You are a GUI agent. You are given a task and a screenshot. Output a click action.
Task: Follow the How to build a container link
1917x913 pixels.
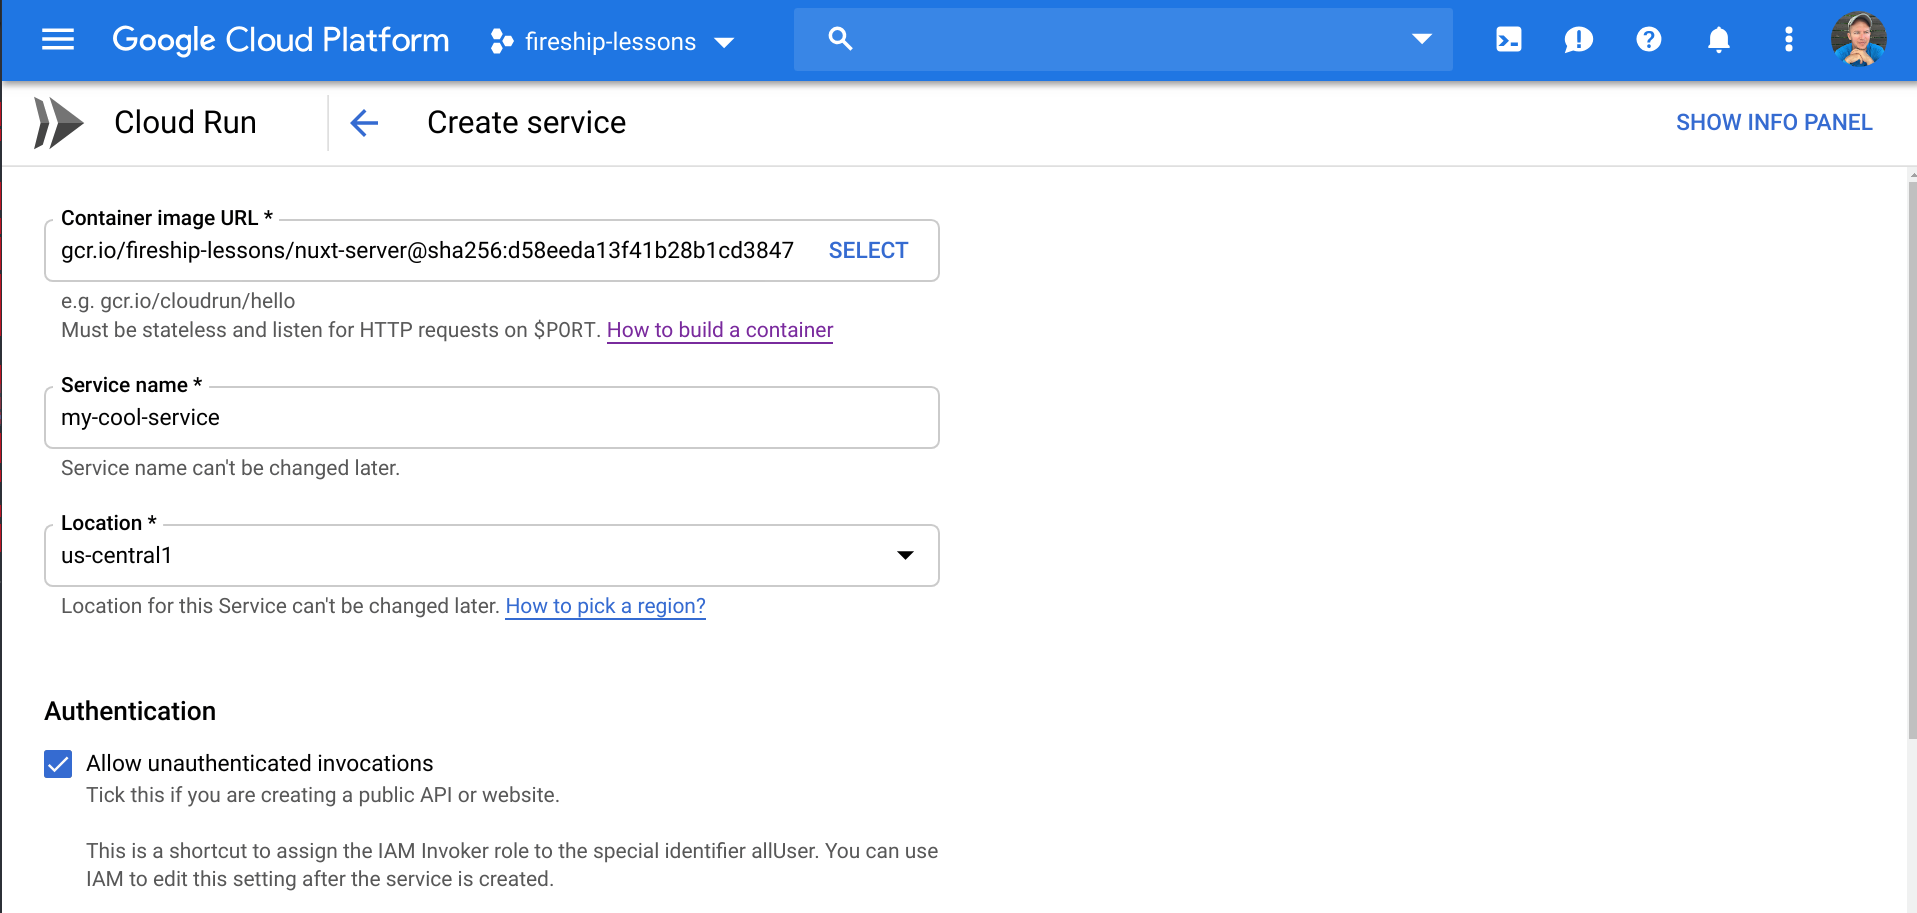point(719,330)
